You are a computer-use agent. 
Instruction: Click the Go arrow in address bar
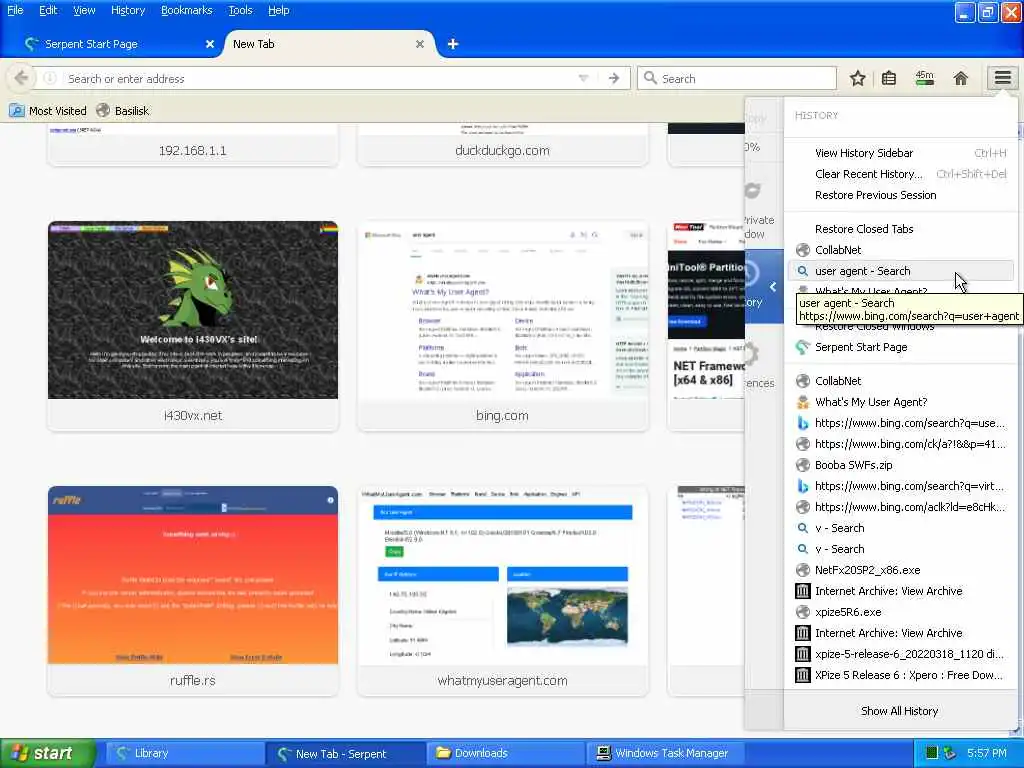(613, 78)
